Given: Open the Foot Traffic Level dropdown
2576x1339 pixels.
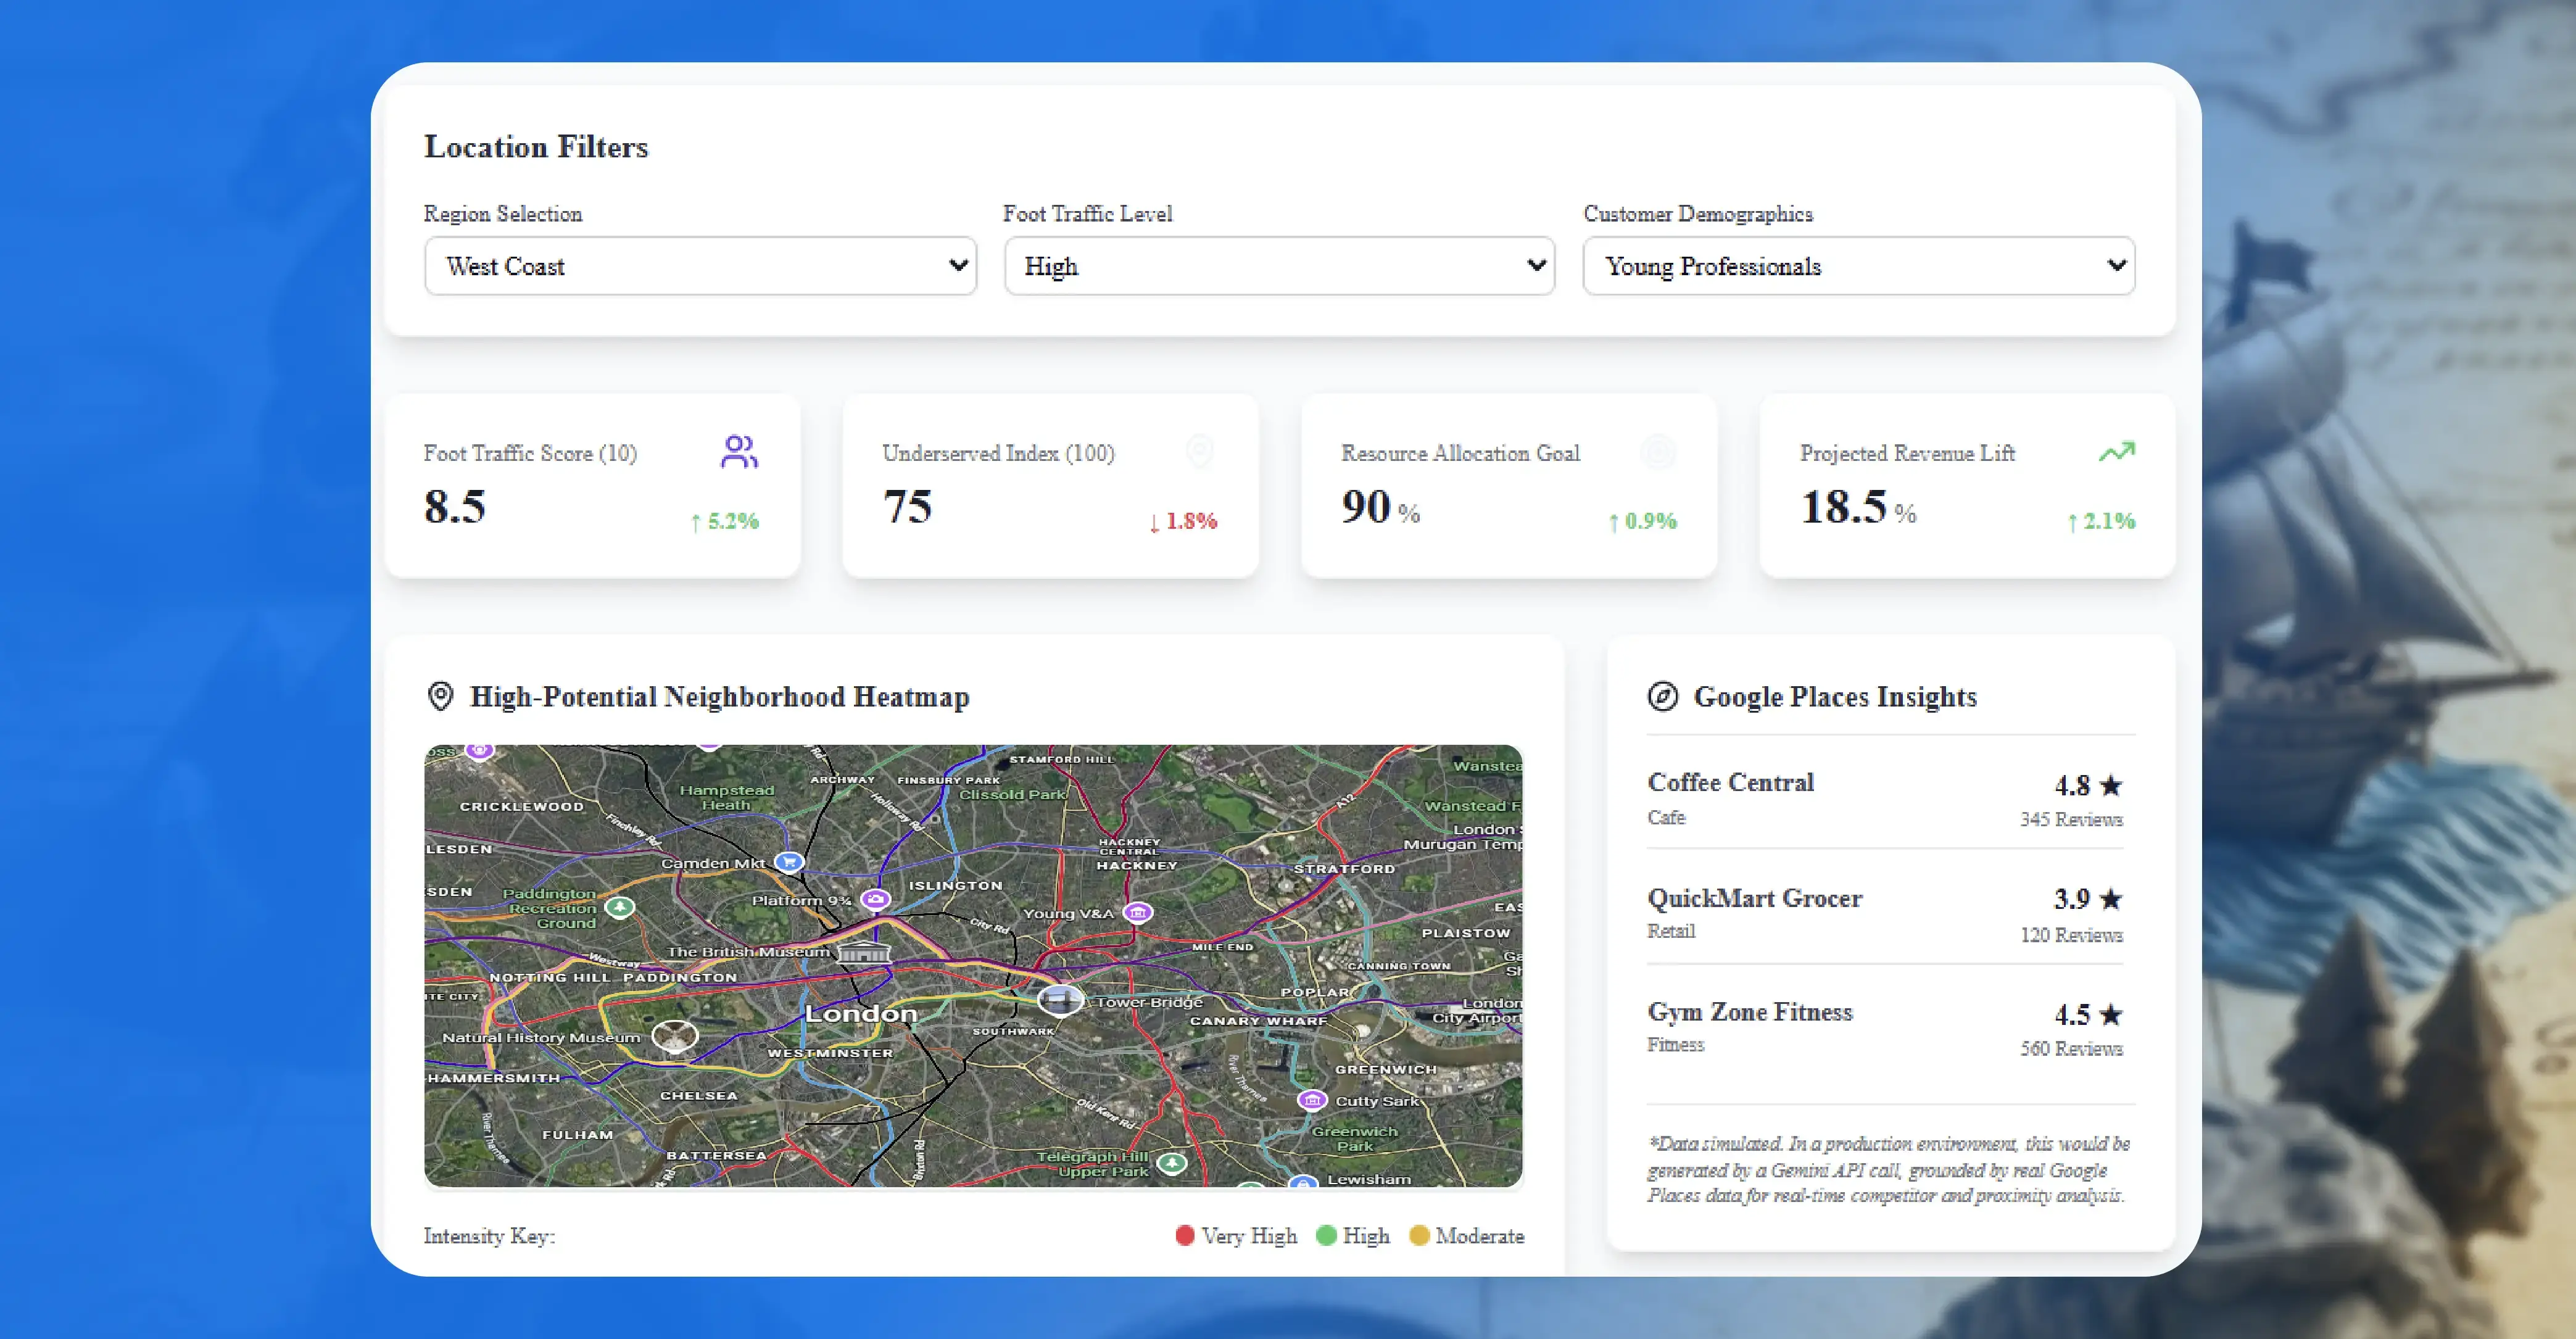Looking at the screenshot, I should [x=1279, y=266].
